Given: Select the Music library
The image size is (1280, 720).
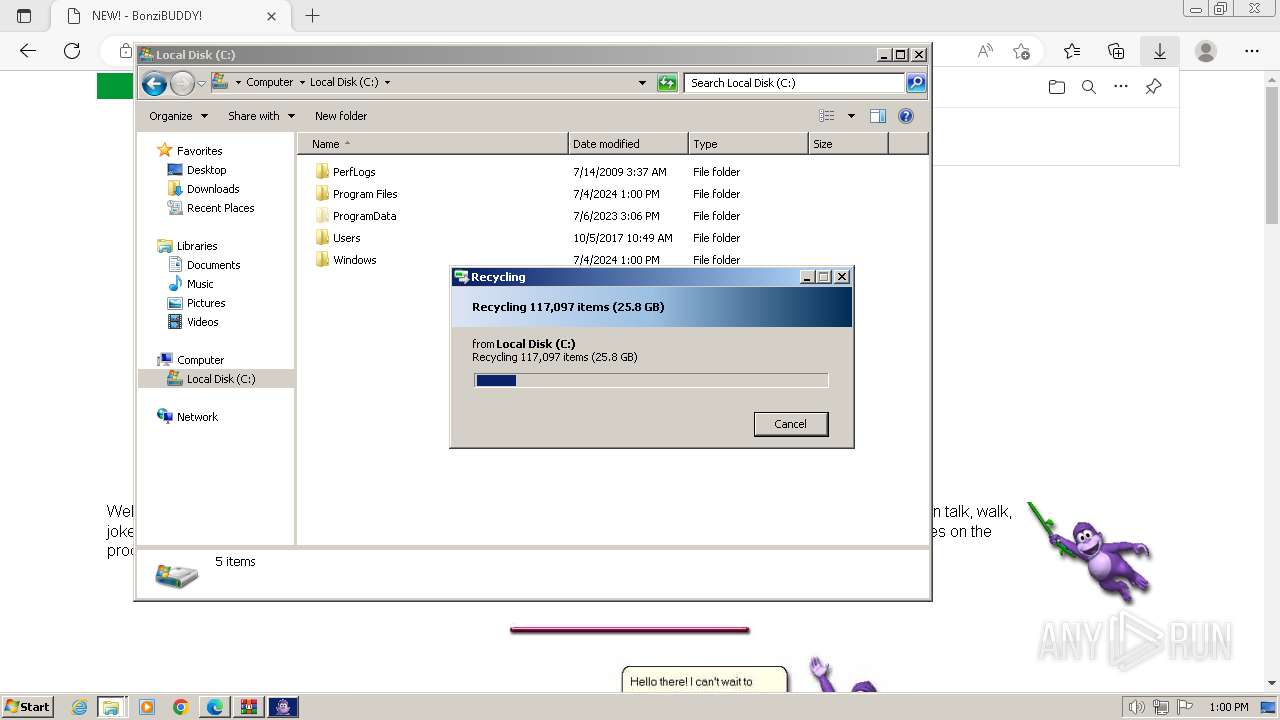Looking at the screenshot, I should click(200, 284).
